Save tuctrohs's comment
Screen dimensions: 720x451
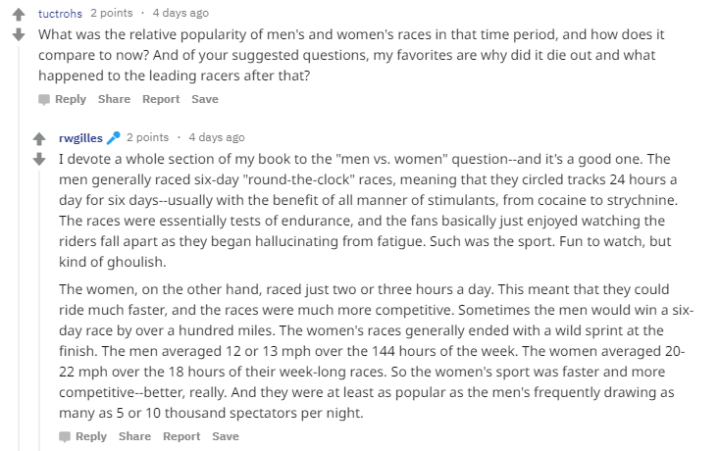coord(204,99)
